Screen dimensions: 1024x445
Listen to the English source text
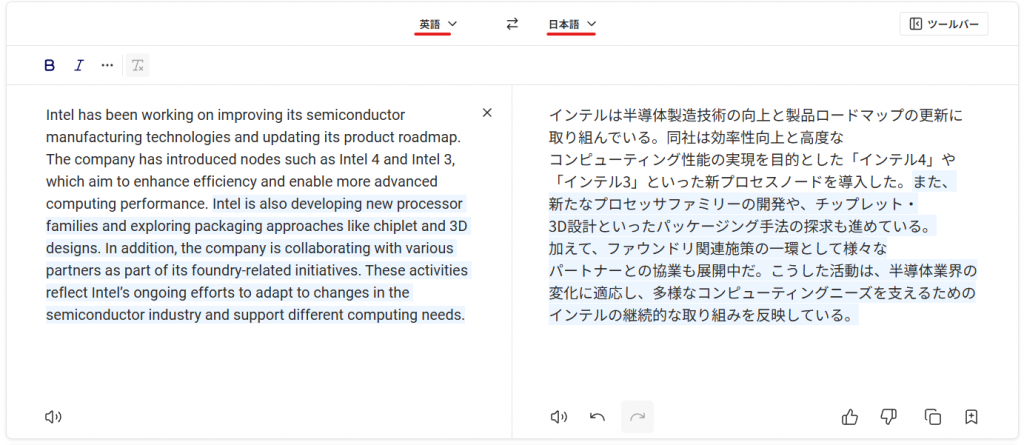pyautogui.click(x=53, y=417)
